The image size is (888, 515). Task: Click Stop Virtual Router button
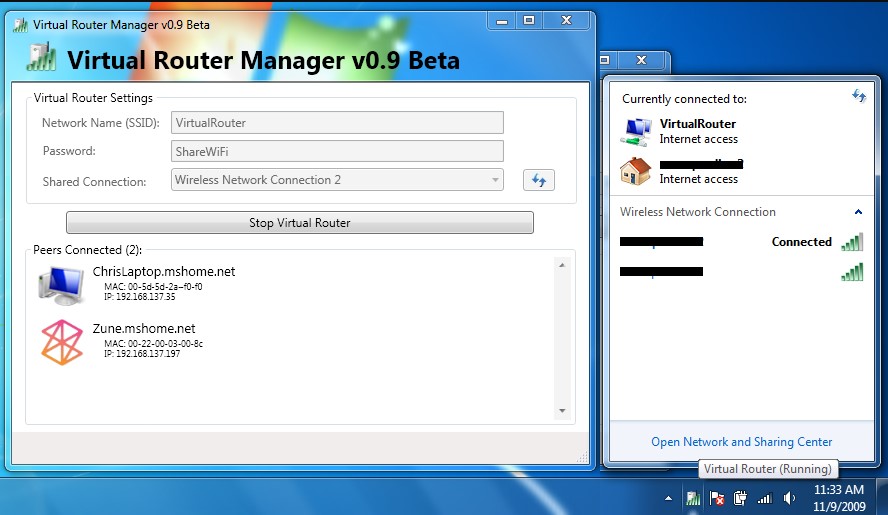point(299,222)
